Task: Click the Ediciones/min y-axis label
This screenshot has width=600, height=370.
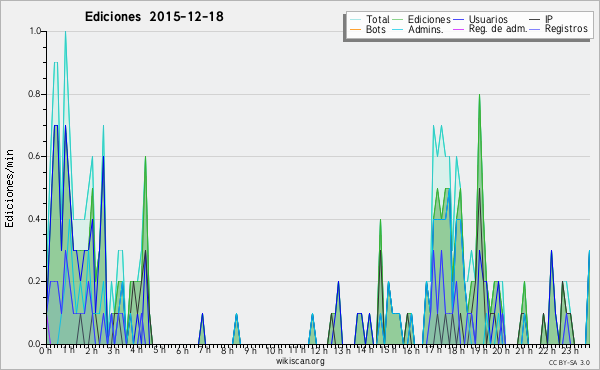Action: click(x=9, y=188)
